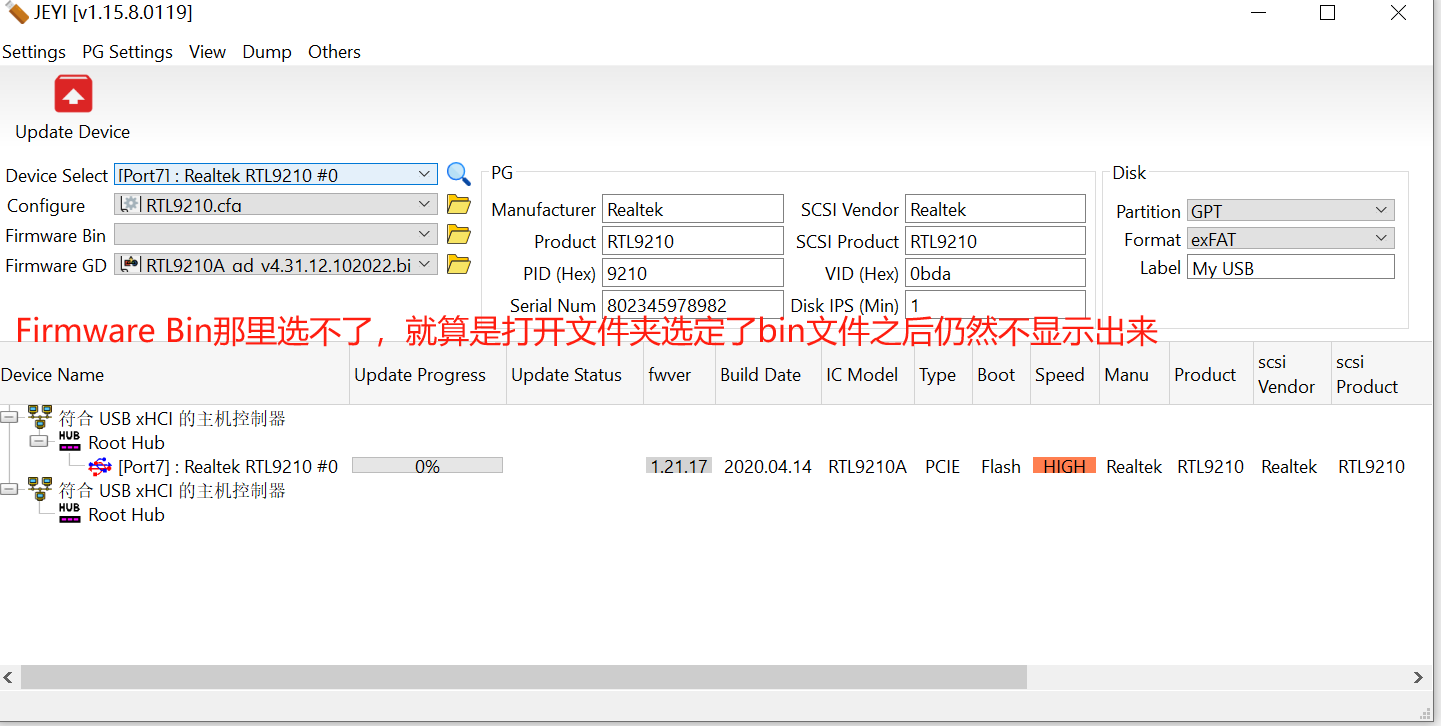
Task: Click the scrollbar right arrow
Action: (1417, 677)
